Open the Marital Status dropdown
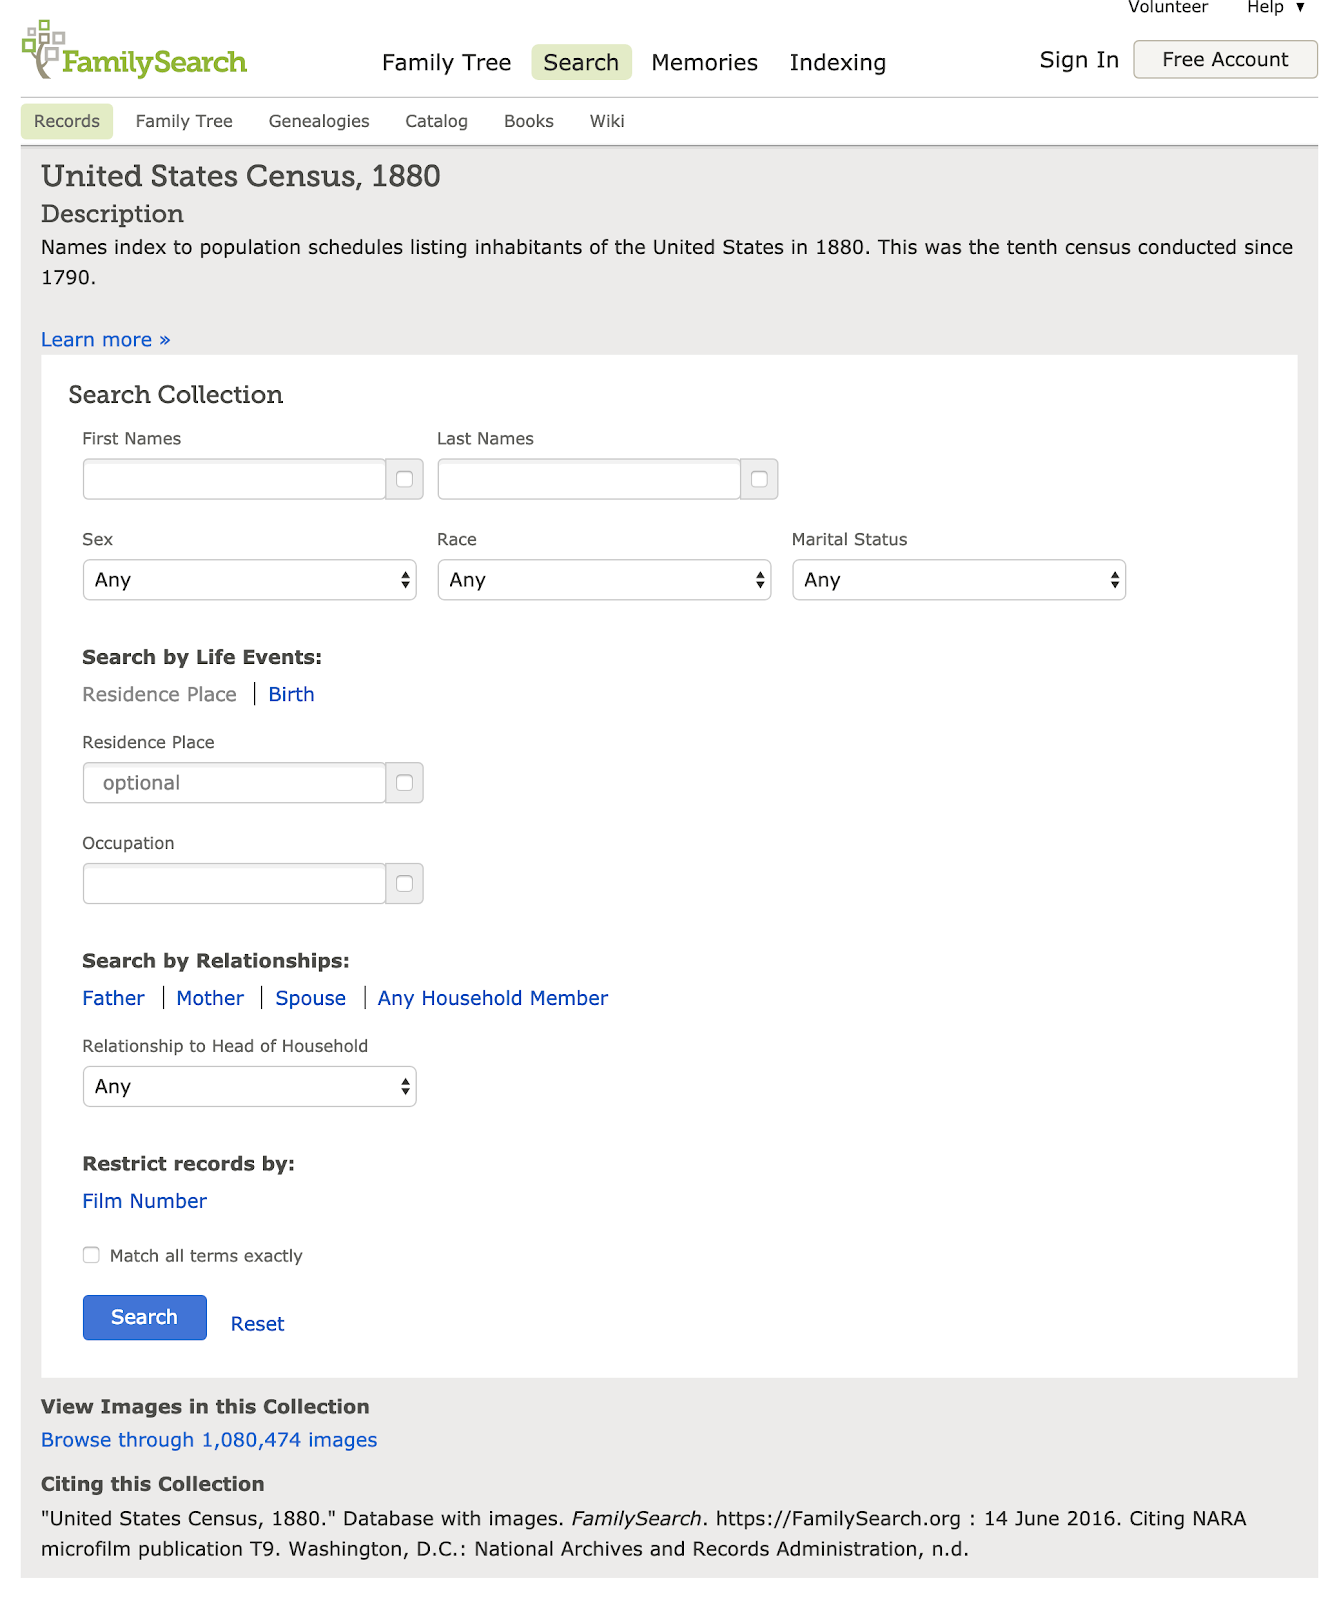This screenshot has height=1600, width=1339. [958, 580]
